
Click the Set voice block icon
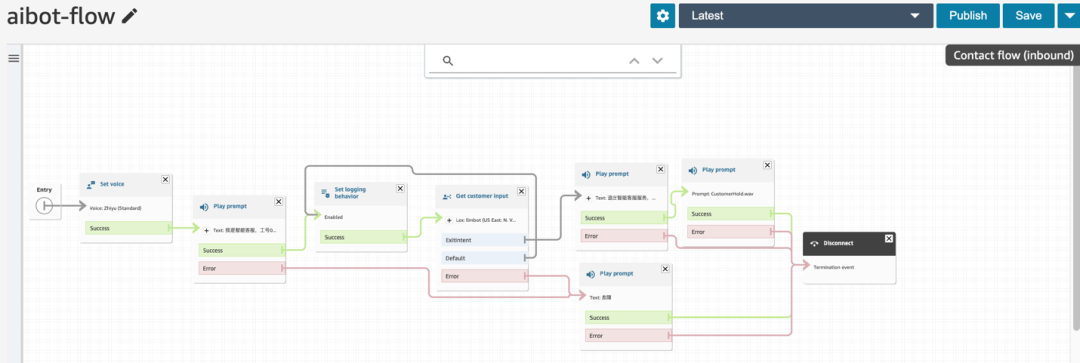point(91,185)
